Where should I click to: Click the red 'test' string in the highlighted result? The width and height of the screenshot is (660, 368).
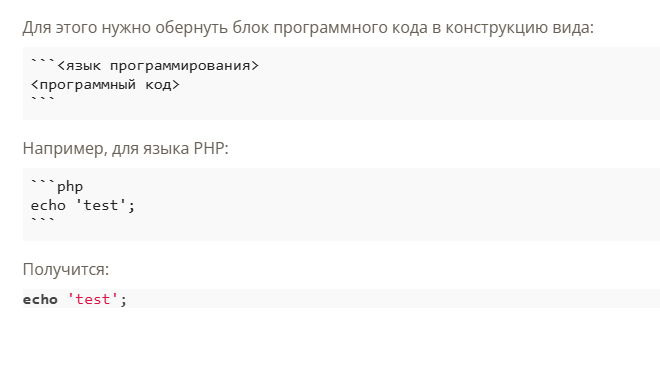(x=93, y=299)
